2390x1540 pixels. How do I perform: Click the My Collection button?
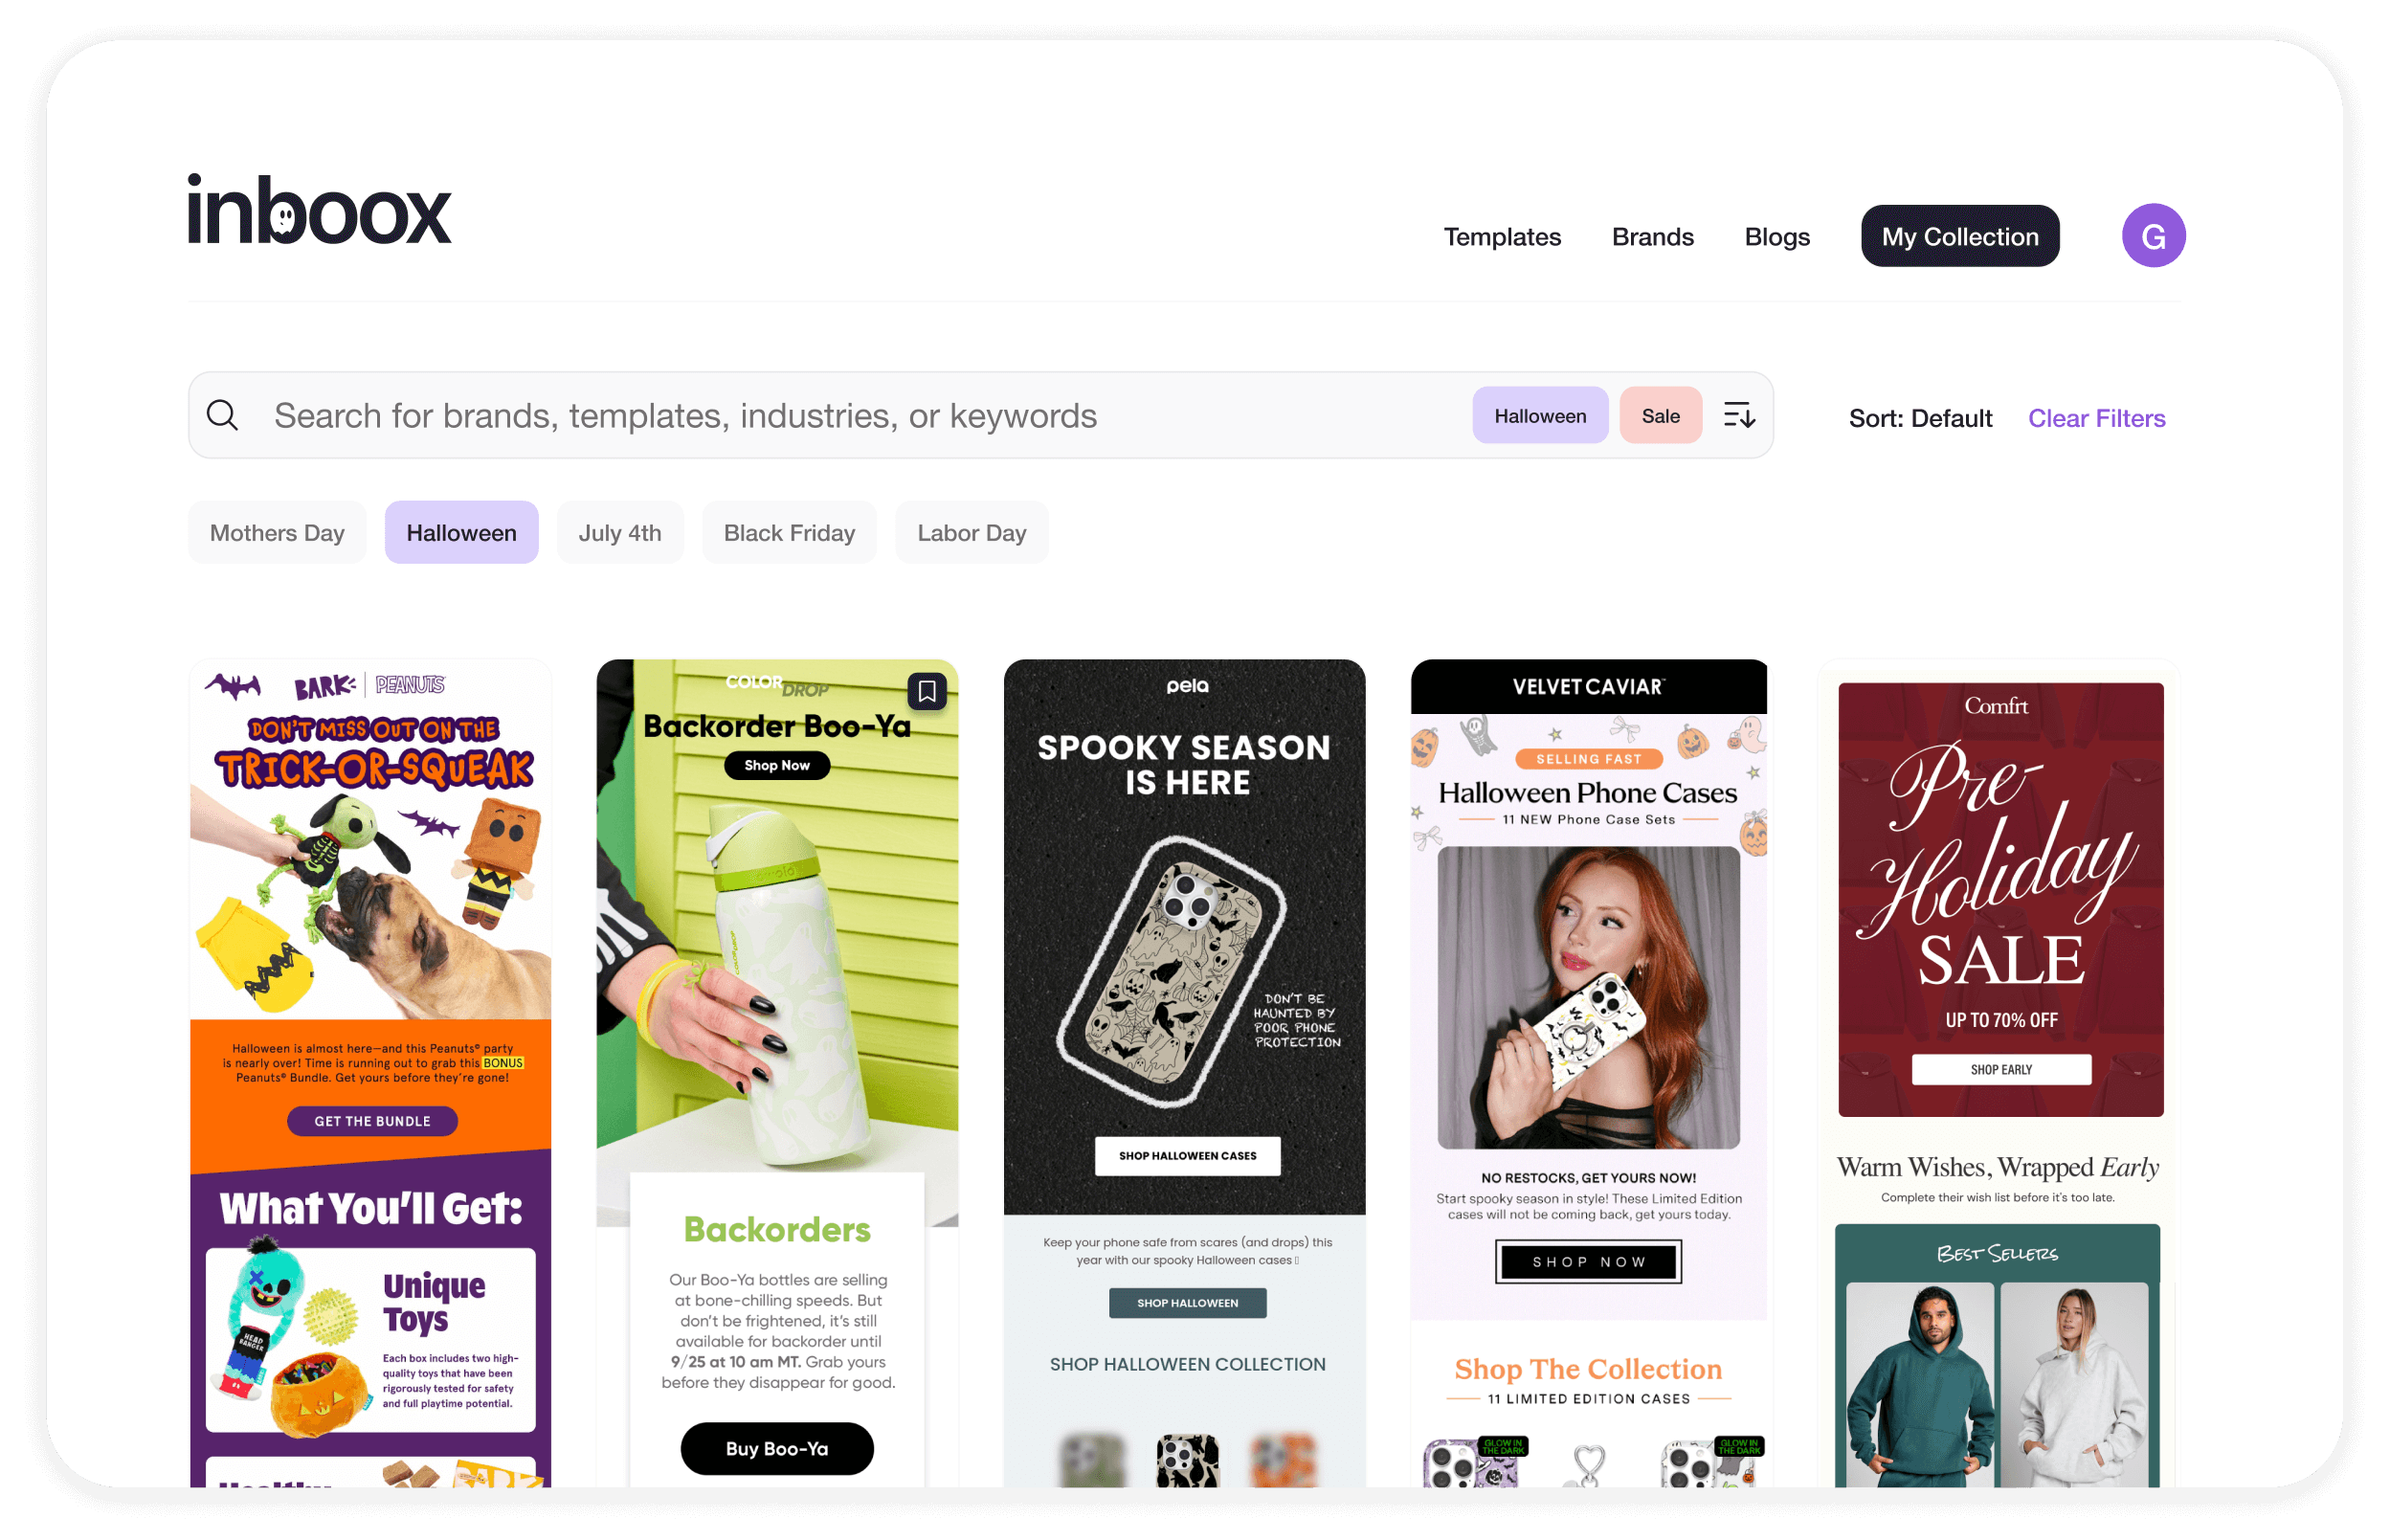1959,236
